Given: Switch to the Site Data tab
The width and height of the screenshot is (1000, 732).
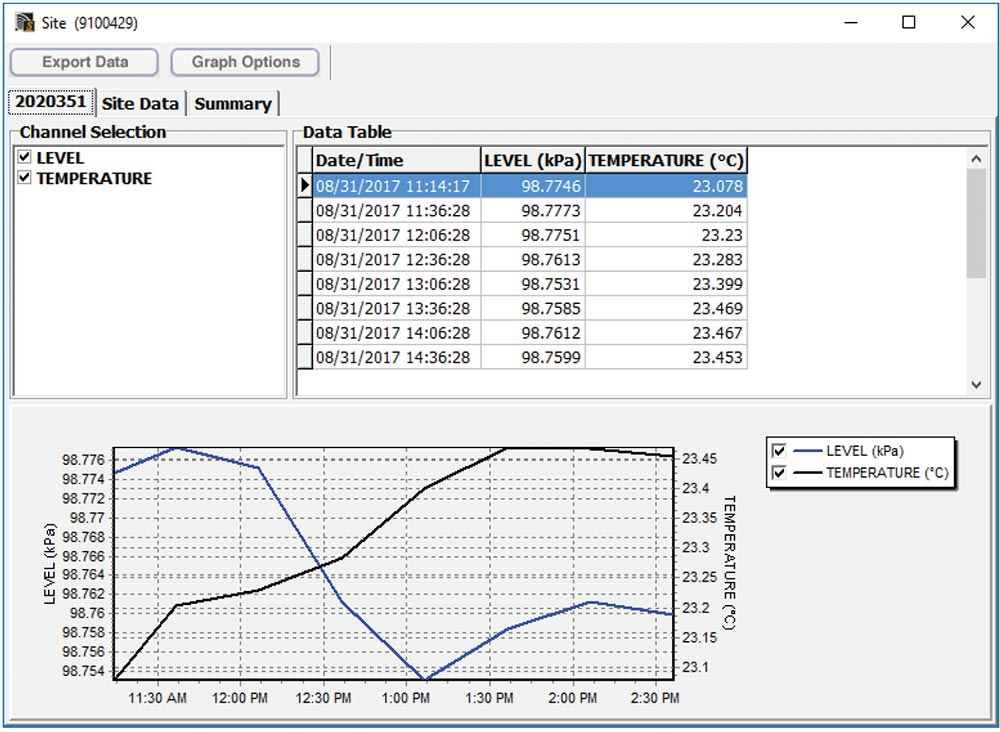Looking at the screenshot, I should pos(138,103).
